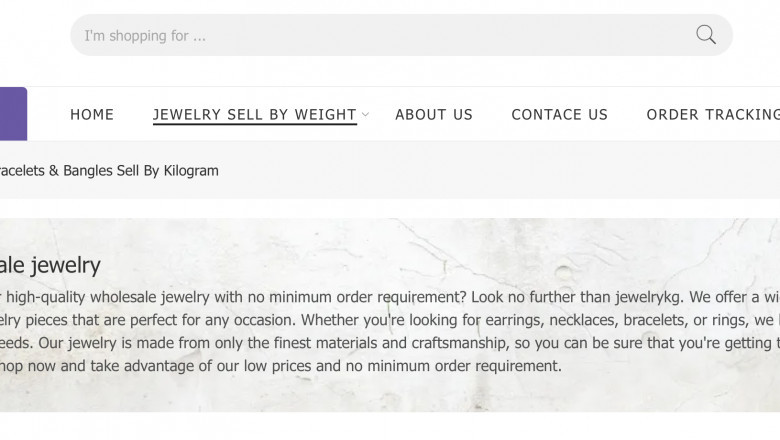The height and width of the screenshot is (440, 780).
Task: Go to the ABOUT US page
Action: 434,115
